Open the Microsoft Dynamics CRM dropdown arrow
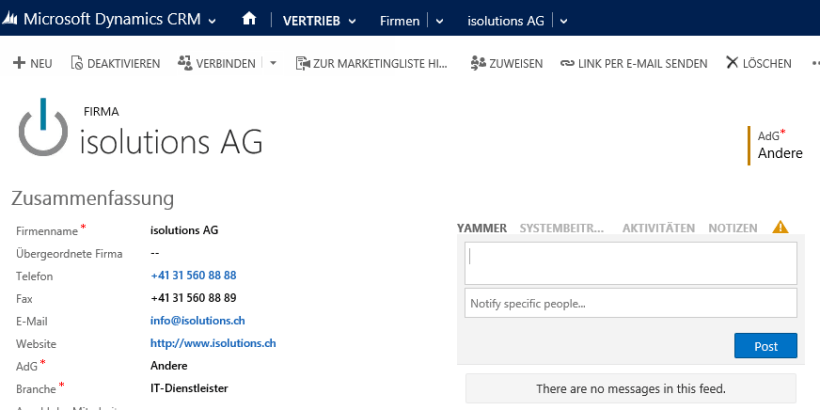The width and height of the screenshot is (820, 410). click(x=213, y=20)
